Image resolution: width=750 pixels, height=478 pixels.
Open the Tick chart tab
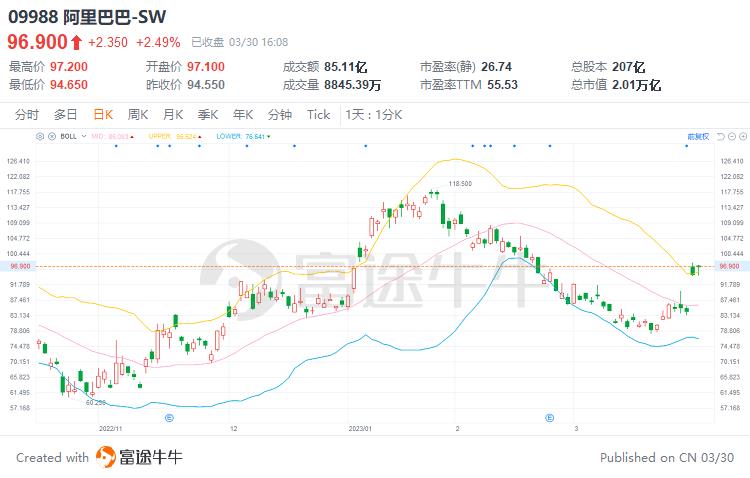click(x=319, y=115)
